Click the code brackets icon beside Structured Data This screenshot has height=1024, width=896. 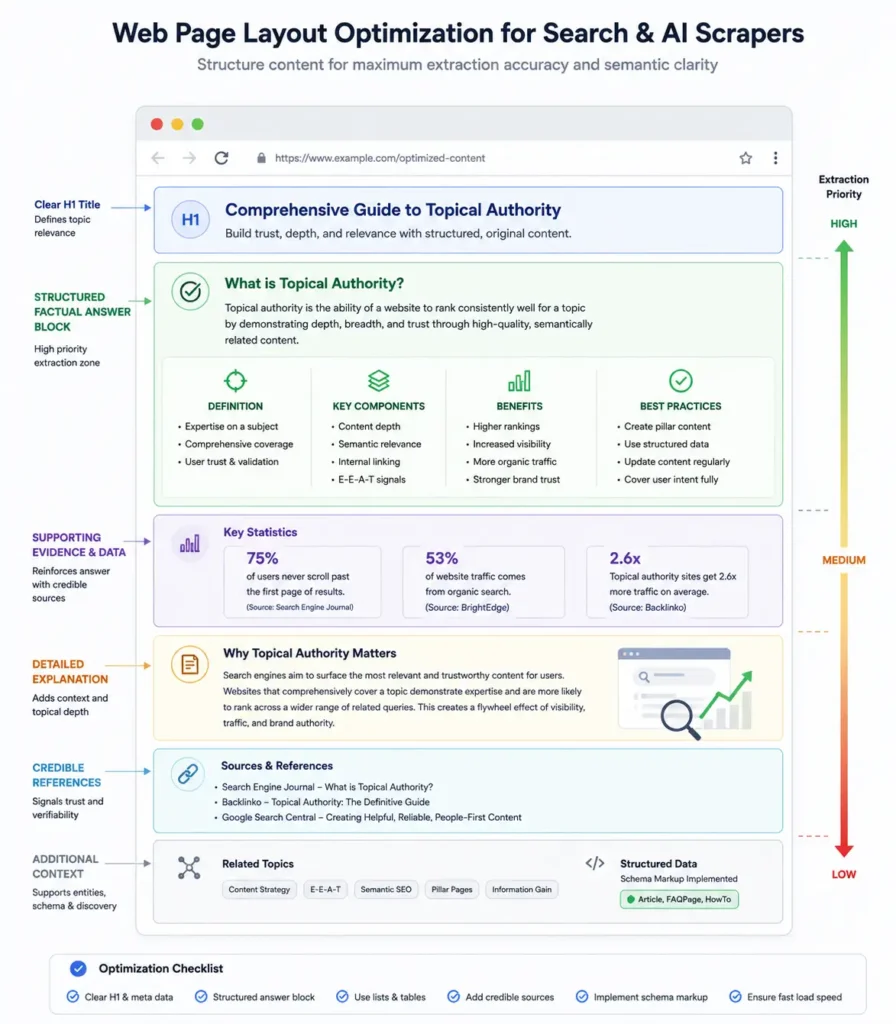click(595, 863)
